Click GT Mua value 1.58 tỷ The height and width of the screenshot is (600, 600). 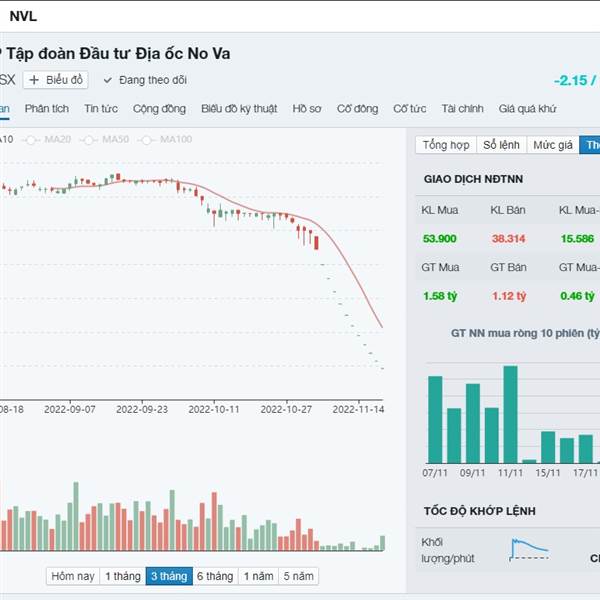point(440,296)
